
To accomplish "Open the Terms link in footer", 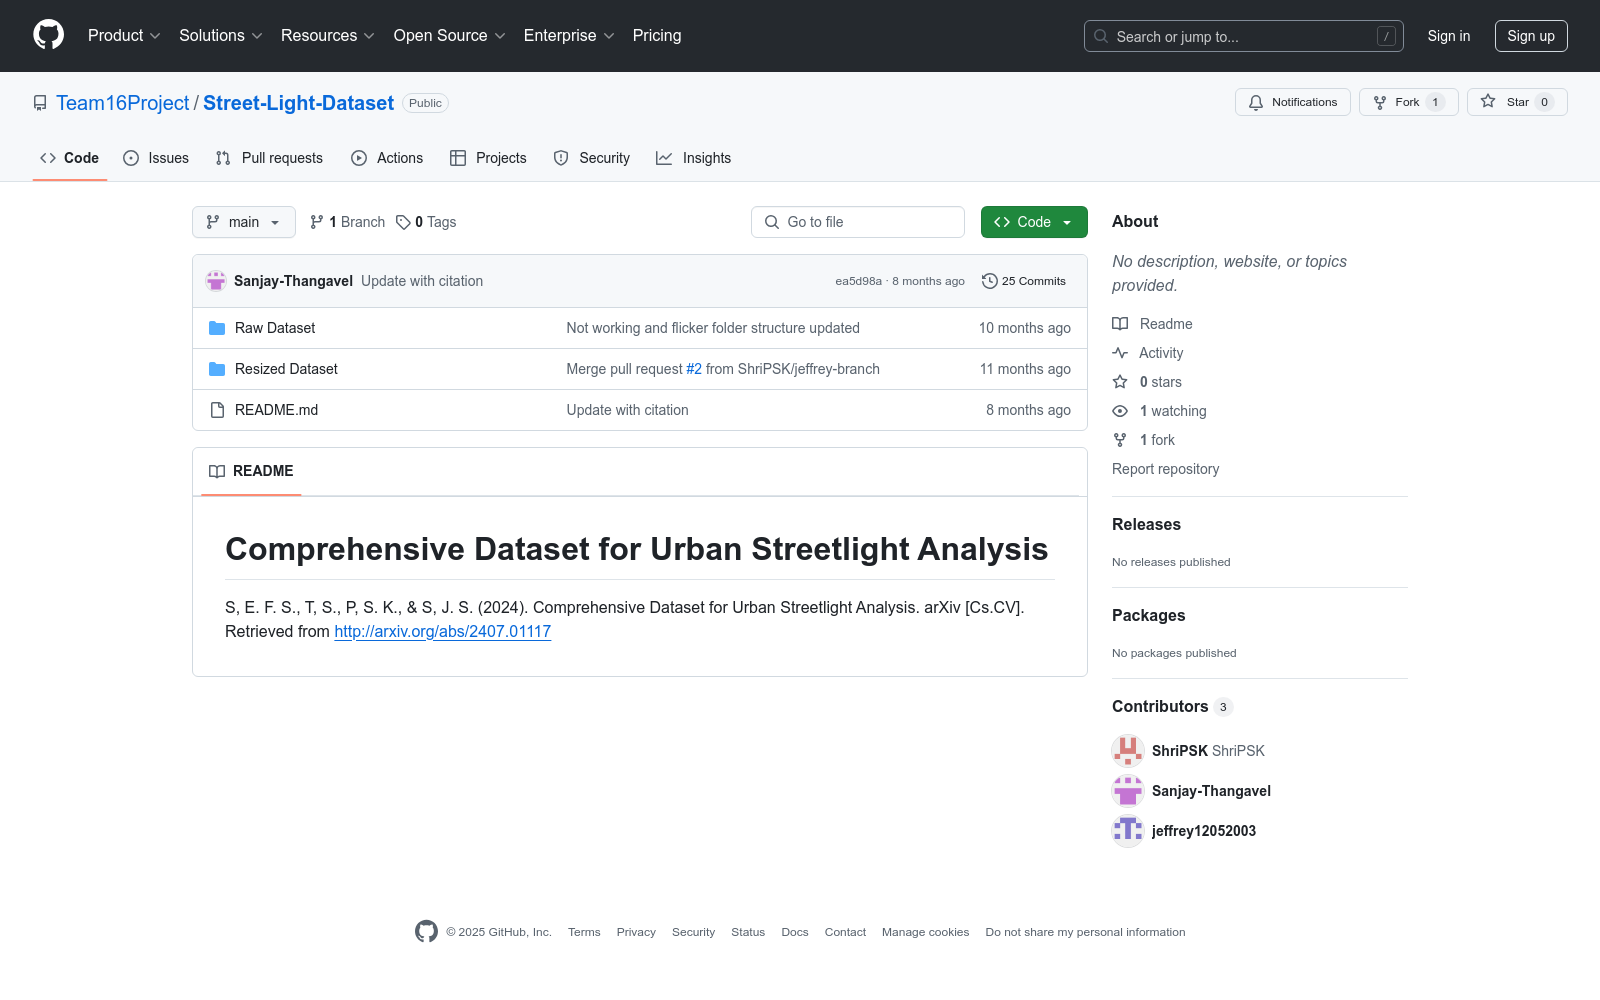I will pyautogui.click(x=584, y=932).
